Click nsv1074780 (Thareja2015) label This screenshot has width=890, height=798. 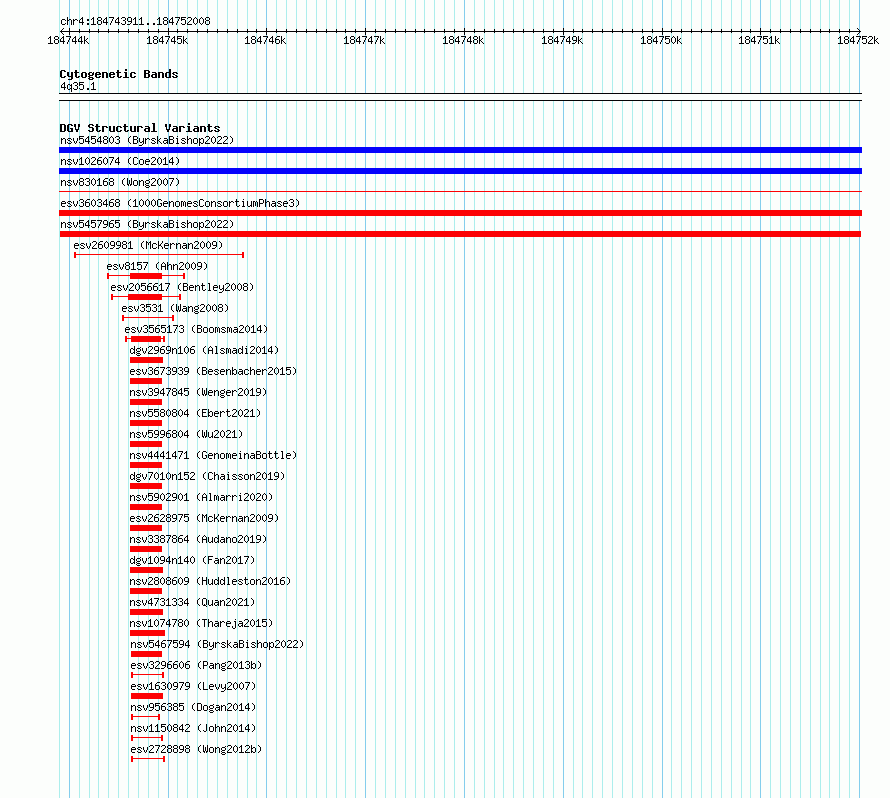click(x=201, y=623)
